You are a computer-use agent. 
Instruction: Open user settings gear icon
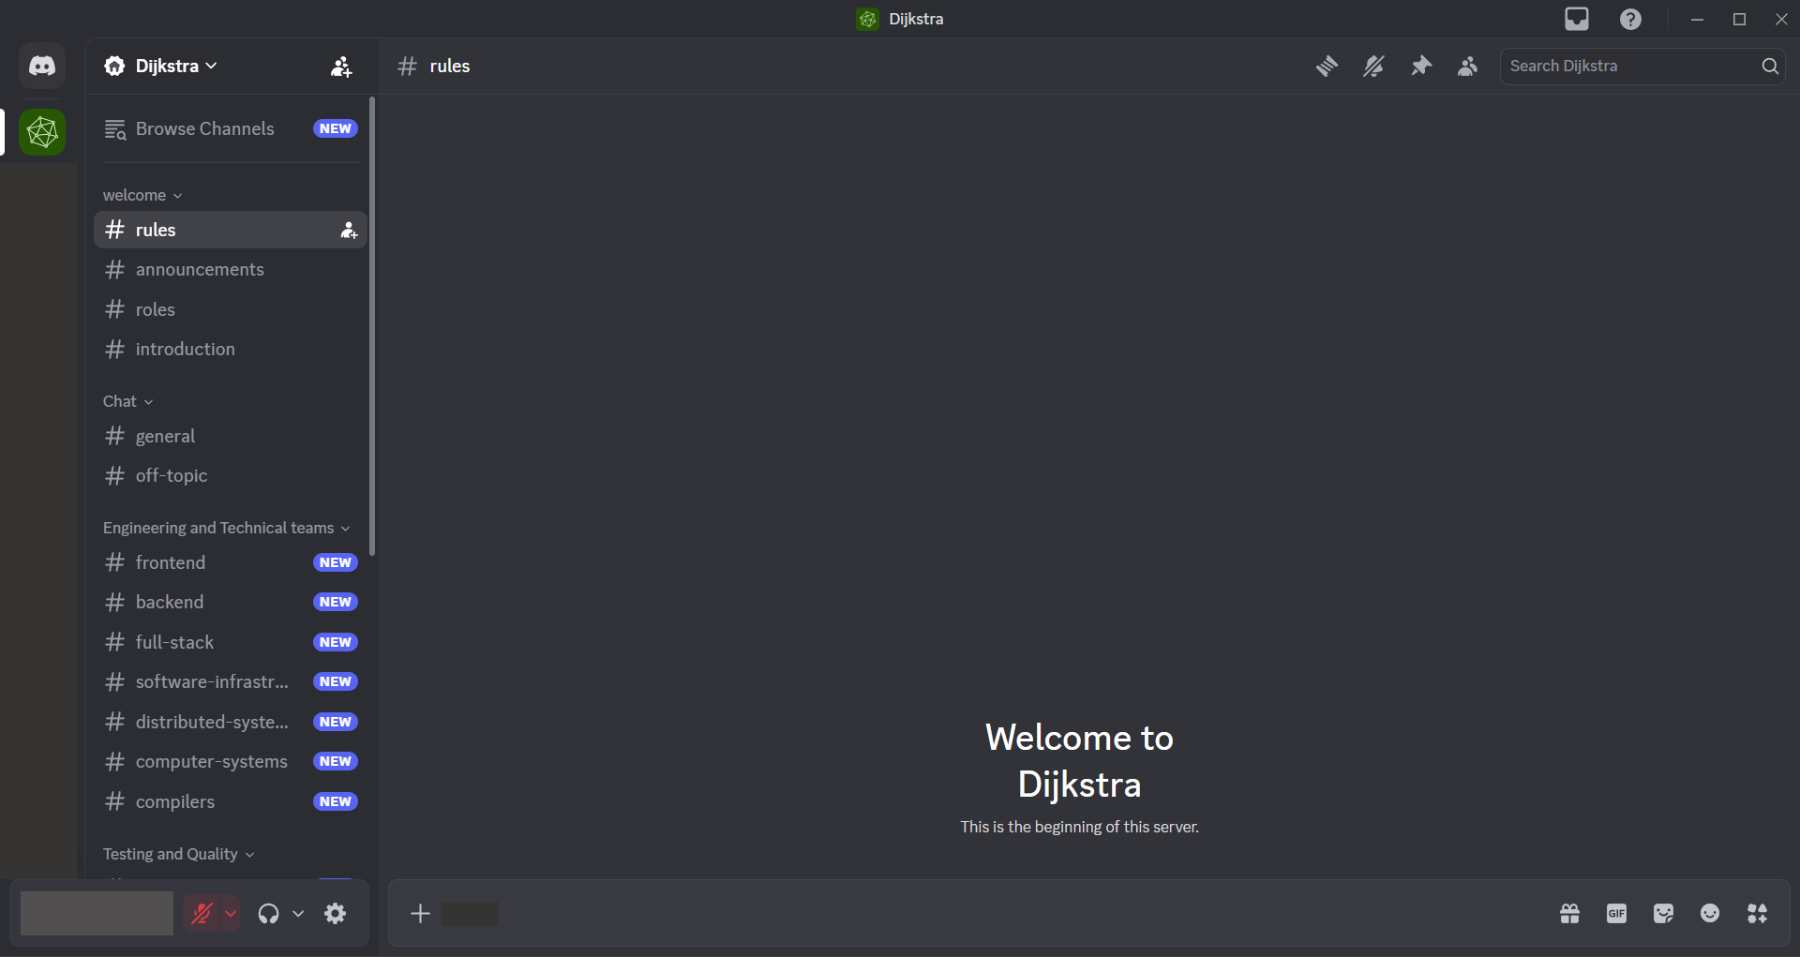coord(335,913)
